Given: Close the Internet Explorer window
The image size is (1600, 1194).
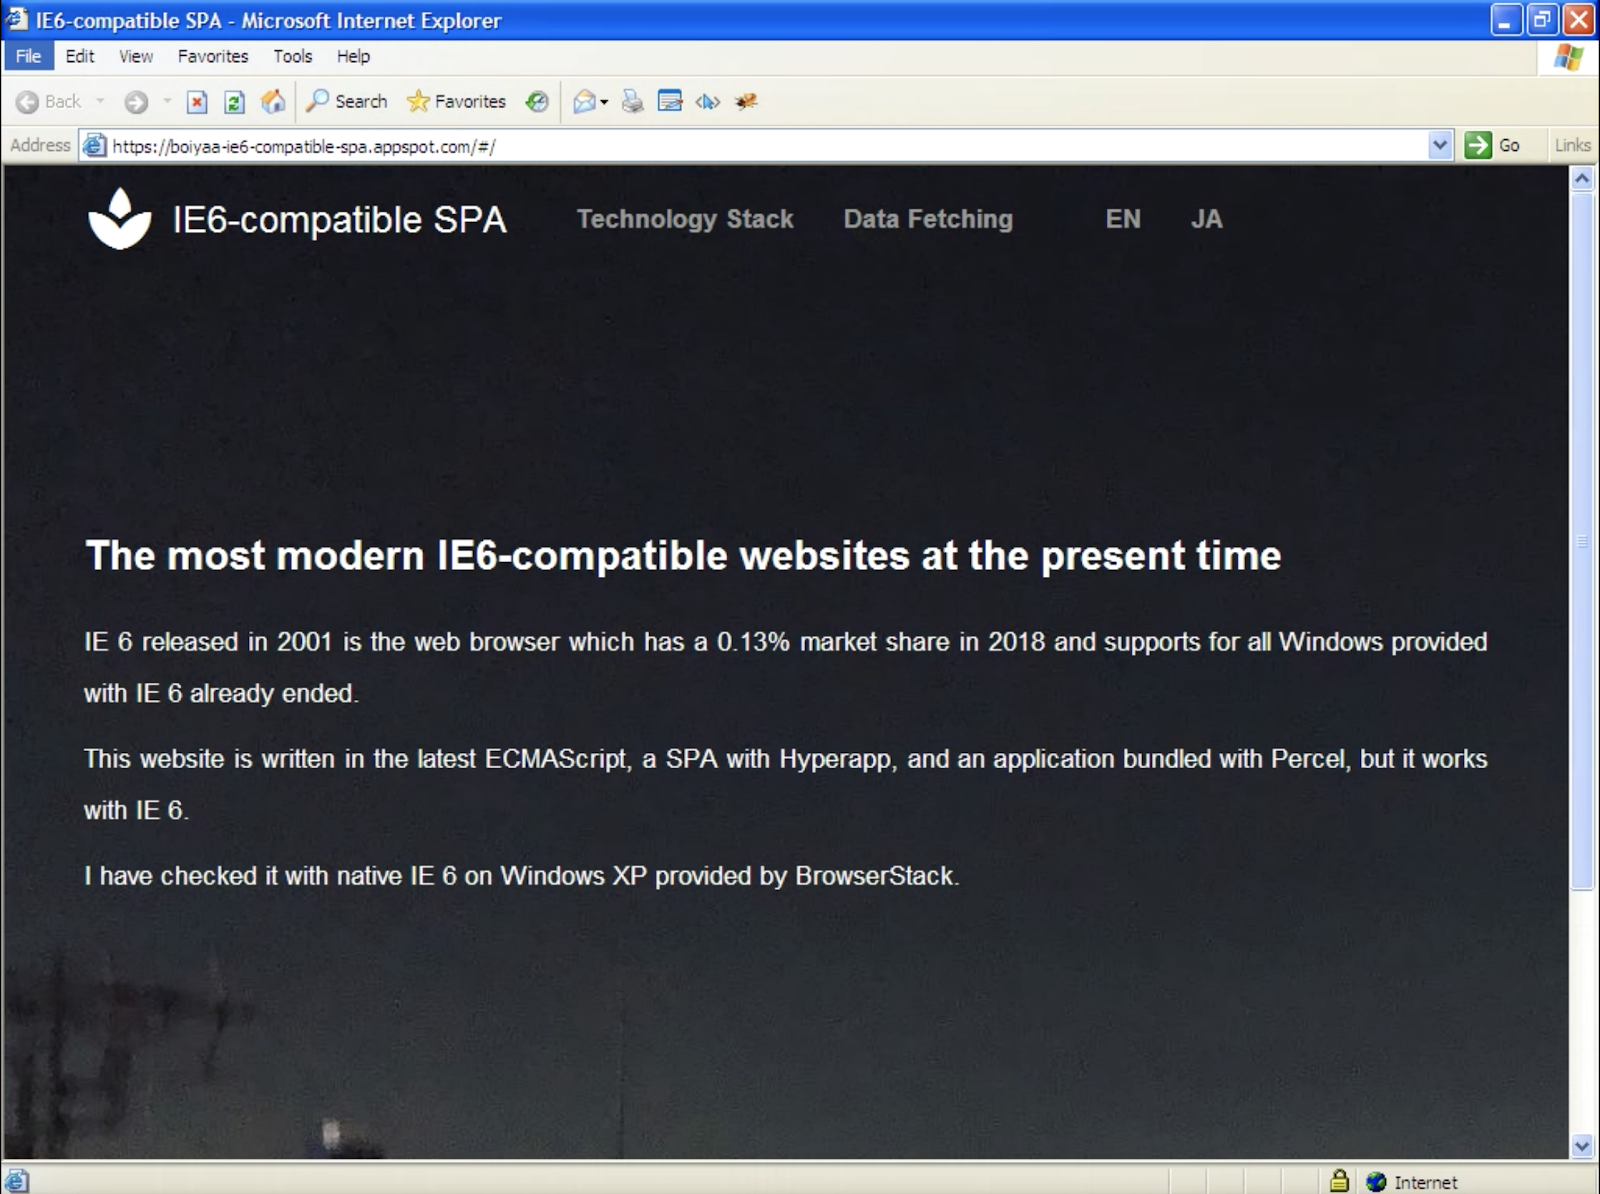Looking at the screenshot, I should pyautogui.click(x=1579, y=19).
